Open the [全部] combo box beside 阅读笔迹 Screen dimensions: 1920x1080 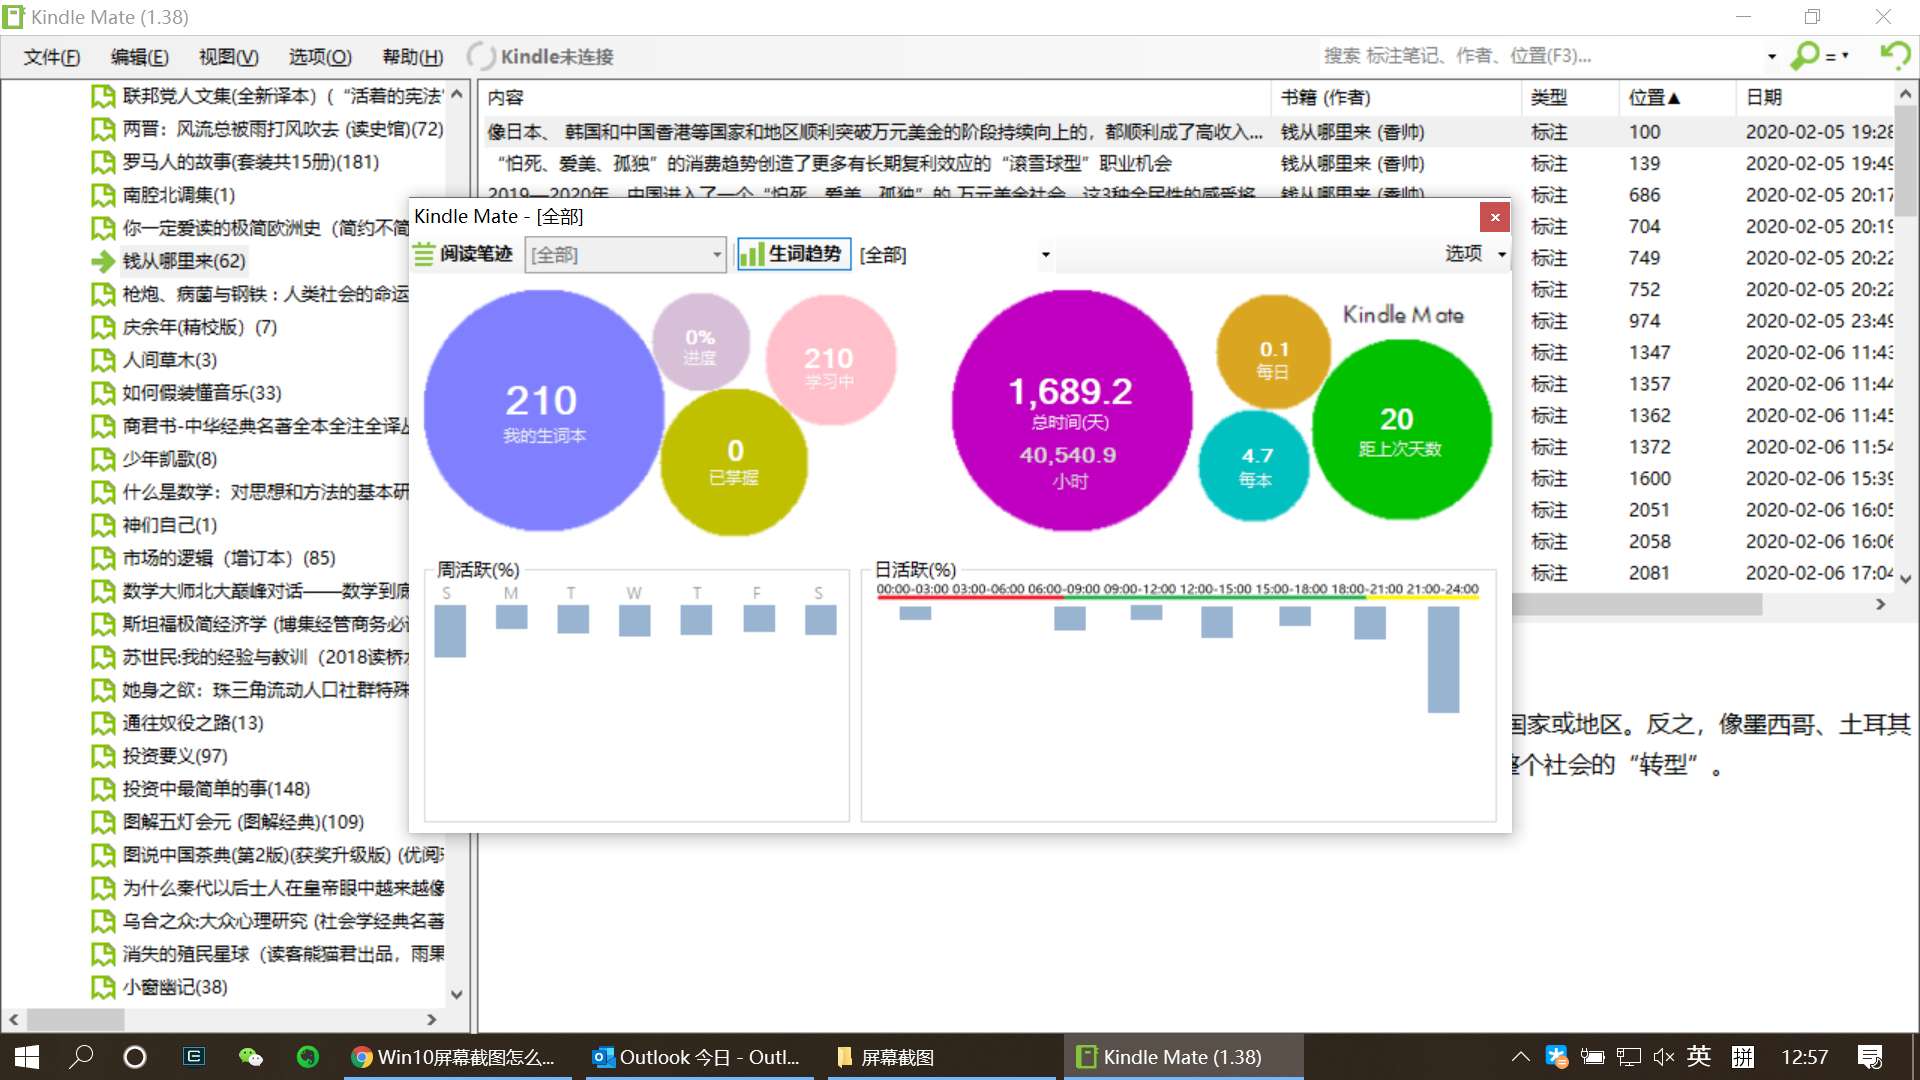point(626,255)
